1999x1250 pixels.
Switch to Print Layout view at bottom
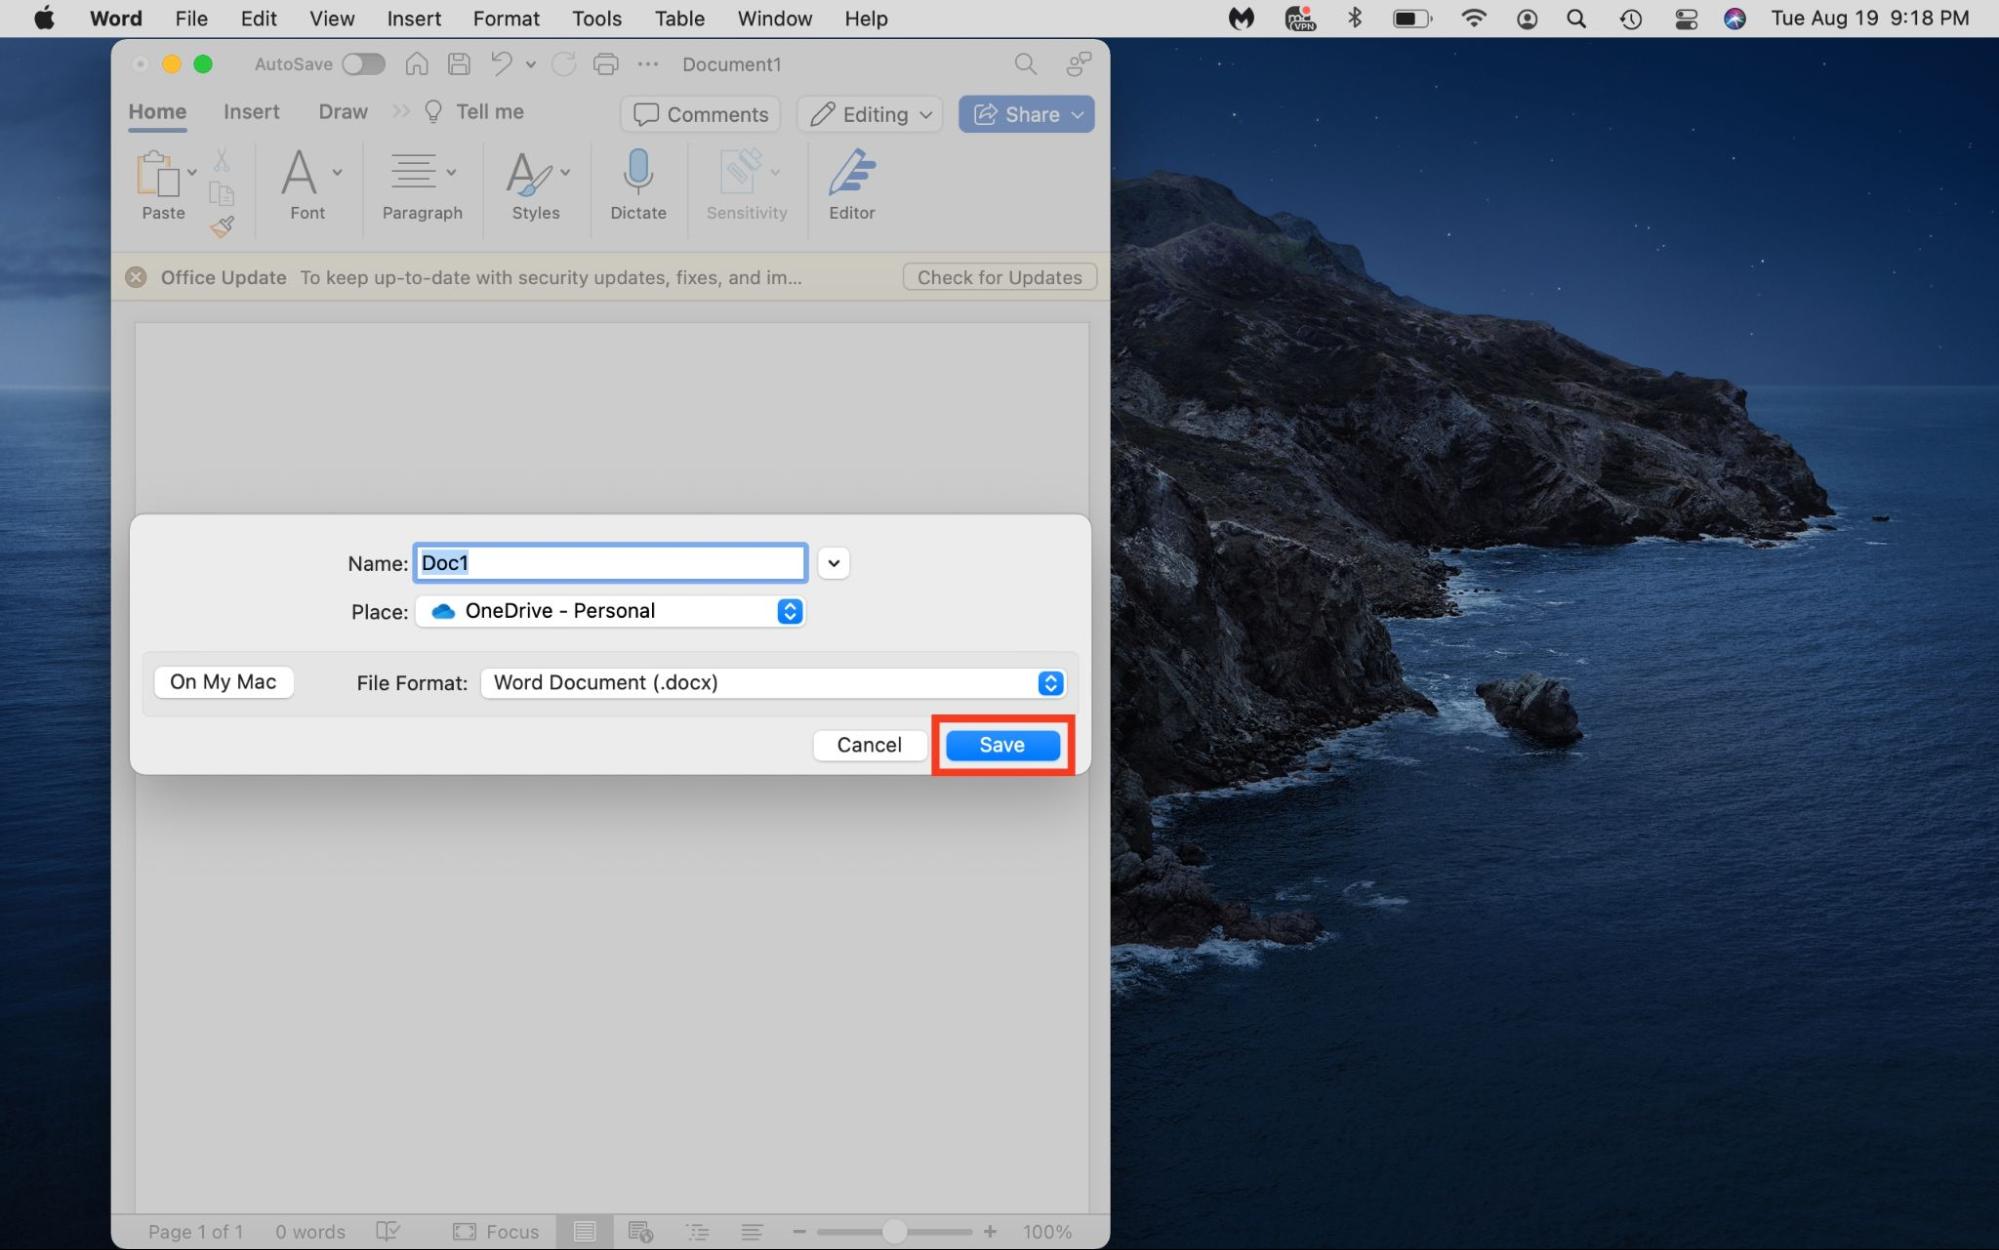click(585, 1231)
